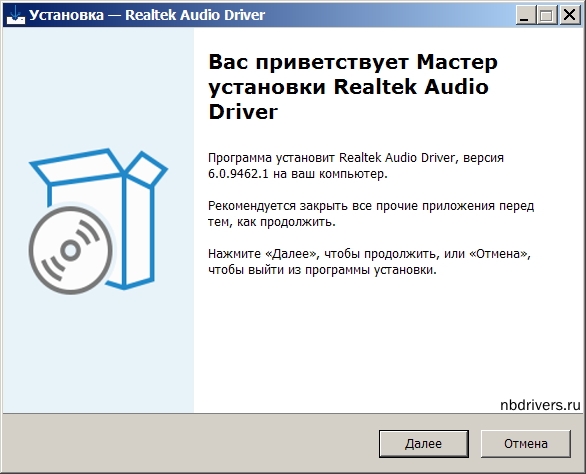The width and height of the screenshot is (586, 474).
Task: Click the title bar text "Установка — Realtek Audio Driver"
Action: (x=147, y=15)
